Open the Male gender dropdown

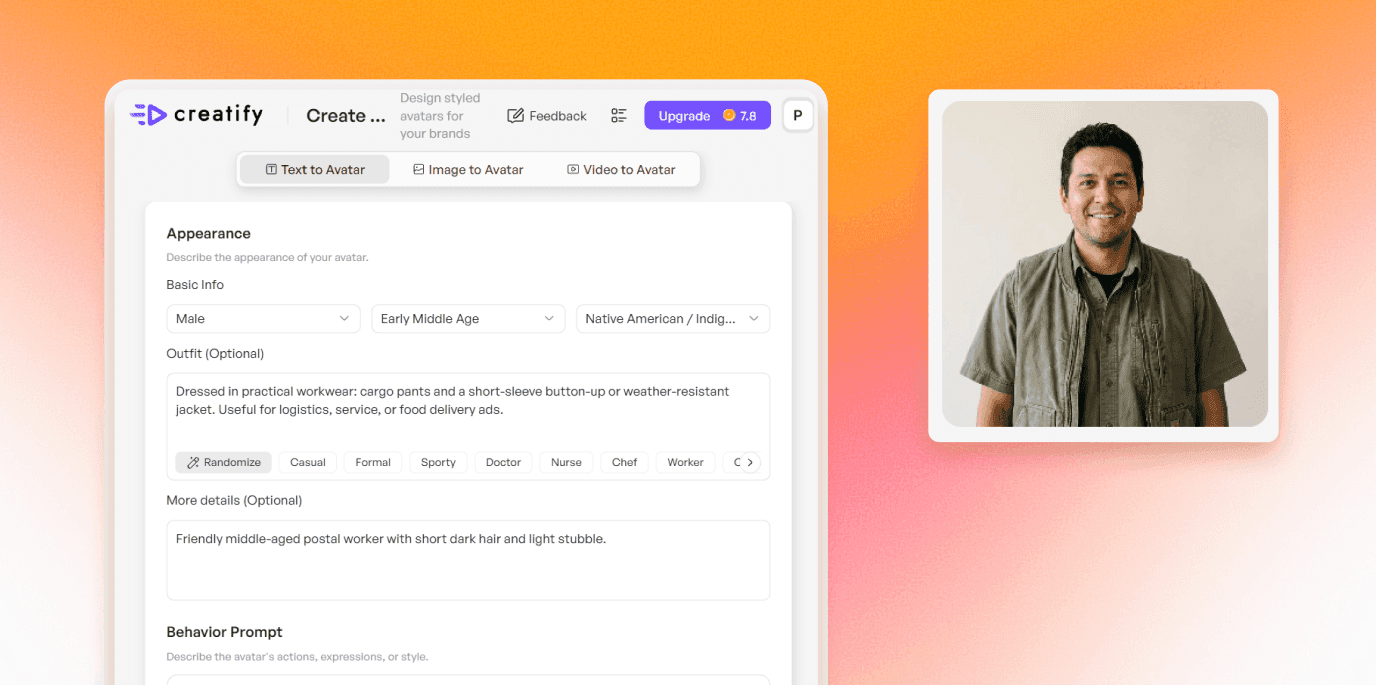click(263, 319)
